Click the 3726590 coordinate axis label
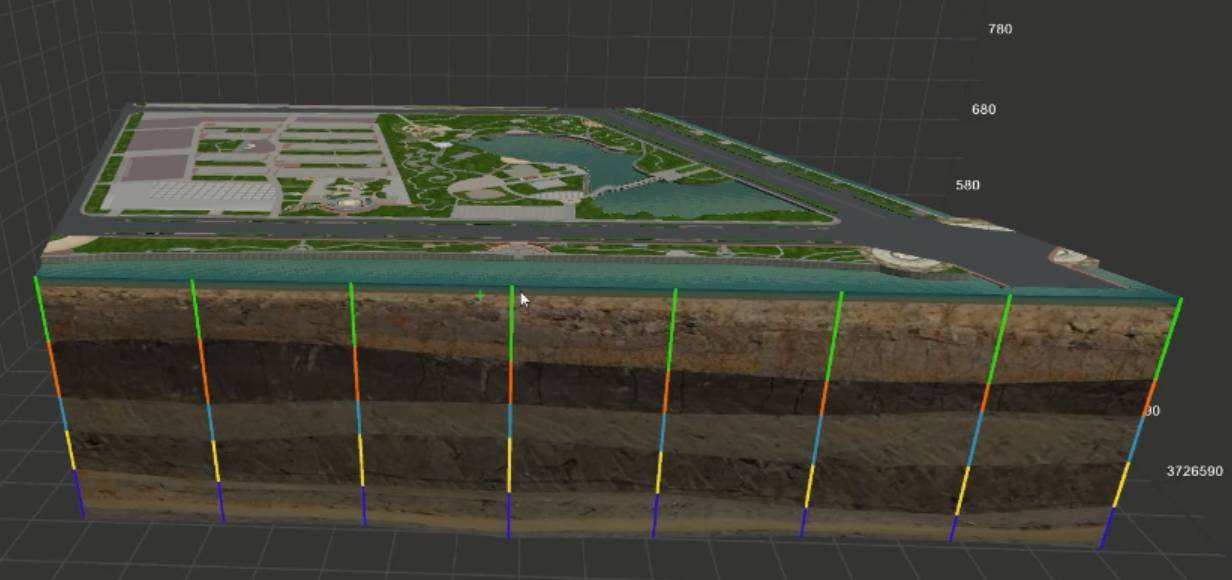This screenshot has height=580, width=1232. tap(1194, 471)
